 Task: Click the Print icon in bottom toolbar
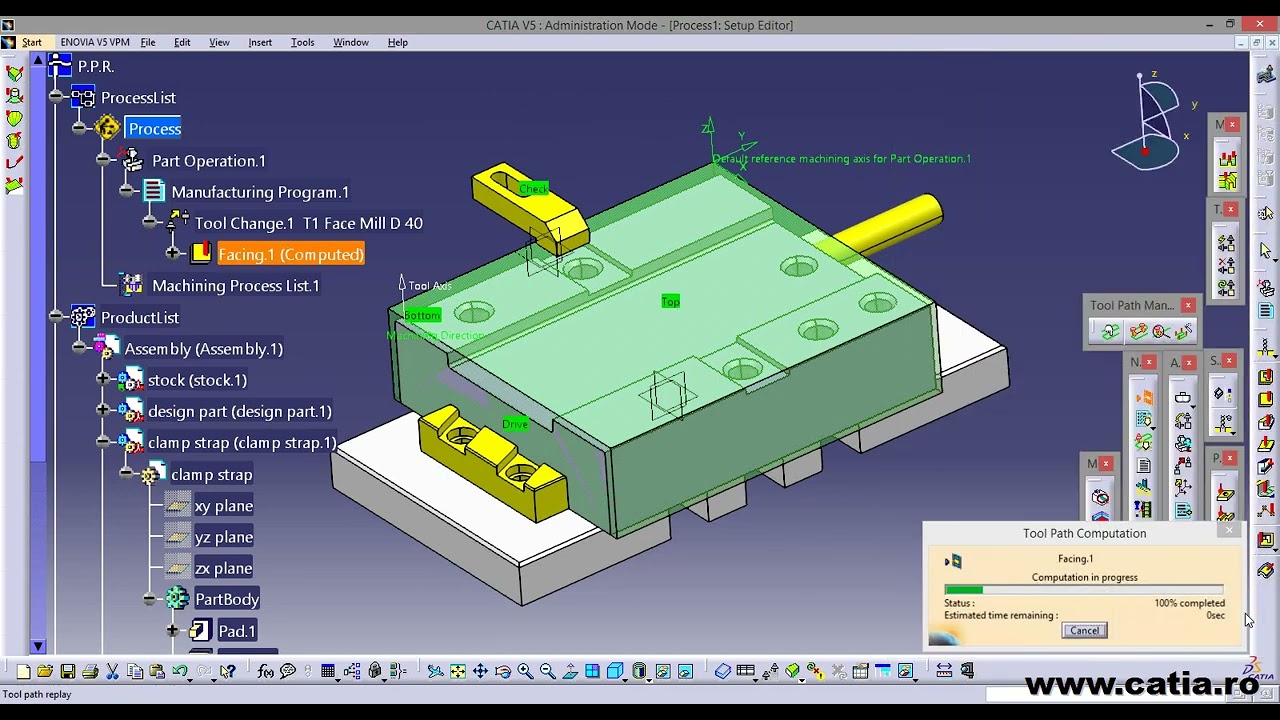90,672
